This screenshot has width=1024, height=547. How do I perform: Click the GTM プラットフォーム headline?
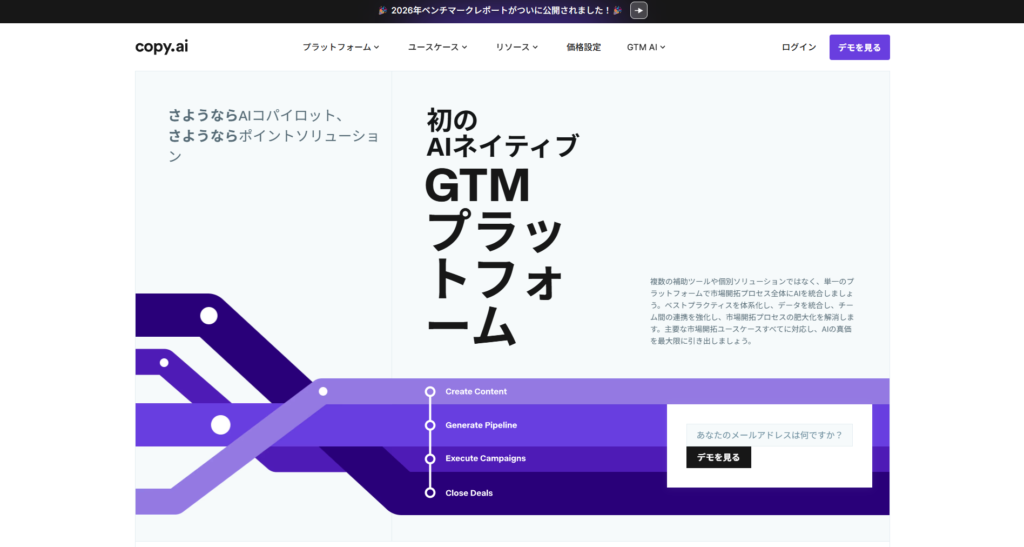point(494,259)
